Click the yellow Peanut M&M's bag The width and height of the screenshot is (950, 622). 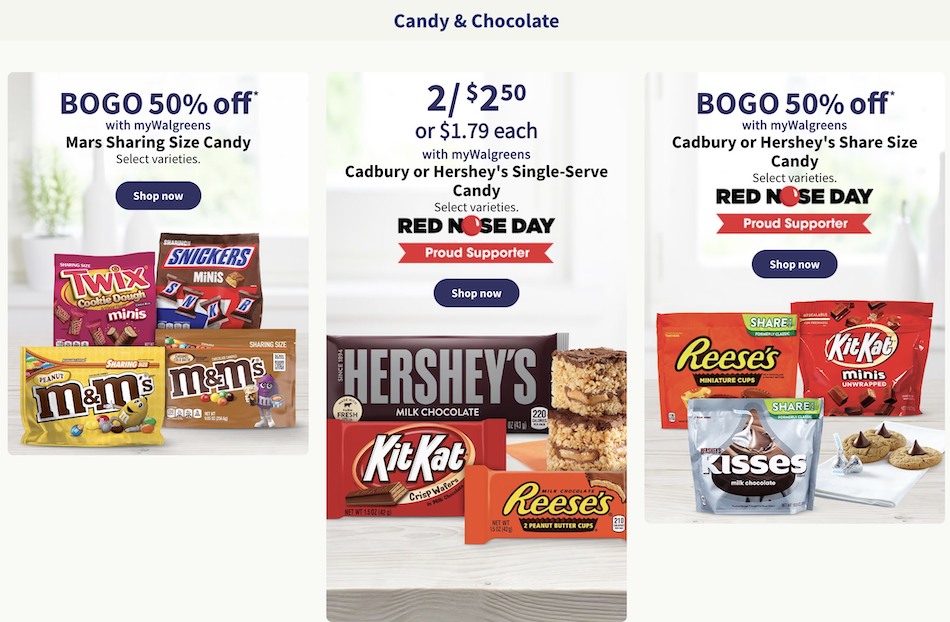92,394
